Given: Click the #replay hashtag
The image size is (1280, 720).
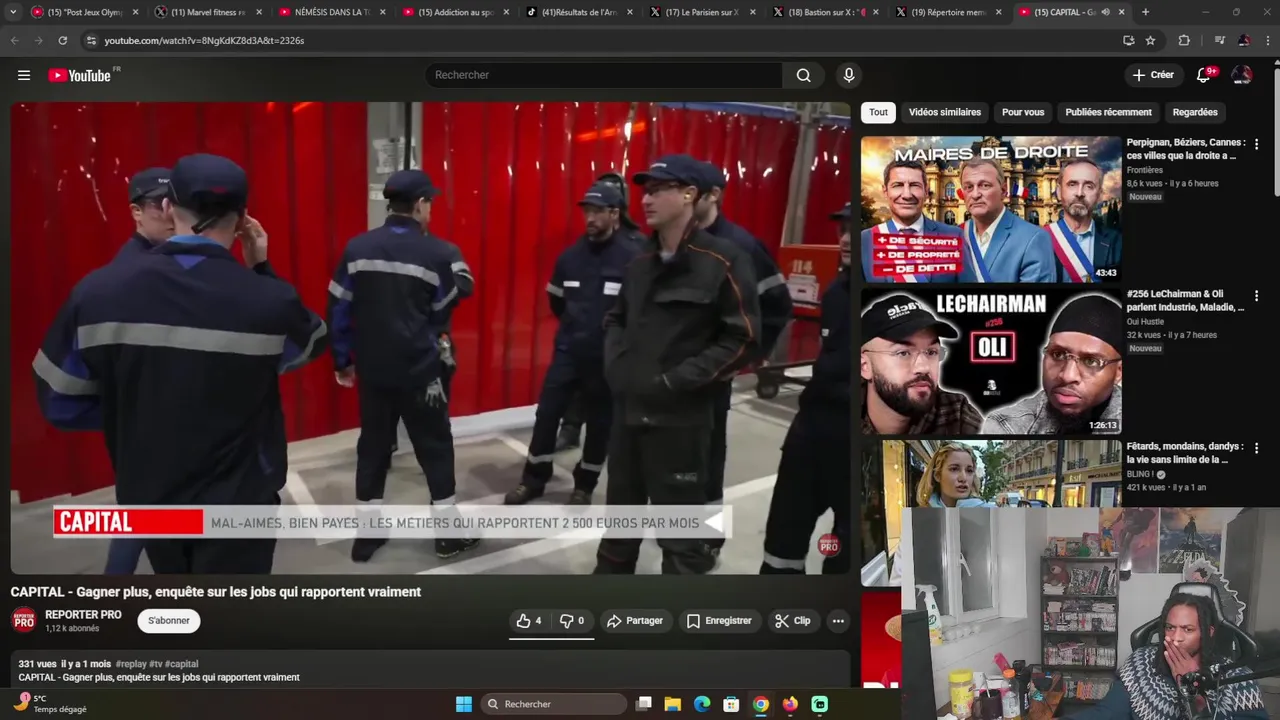Looking at the screenshot, I should click(x=130, y=664).
